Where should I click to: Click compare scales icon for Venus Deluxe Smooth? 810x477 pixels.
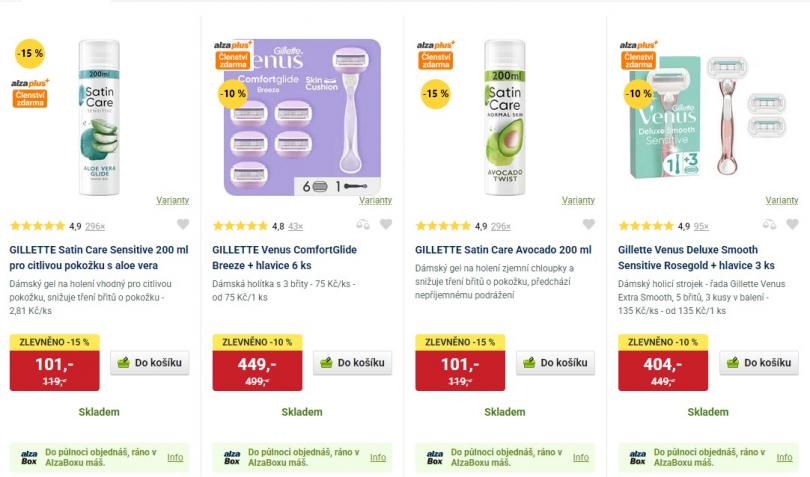point(770,225)
